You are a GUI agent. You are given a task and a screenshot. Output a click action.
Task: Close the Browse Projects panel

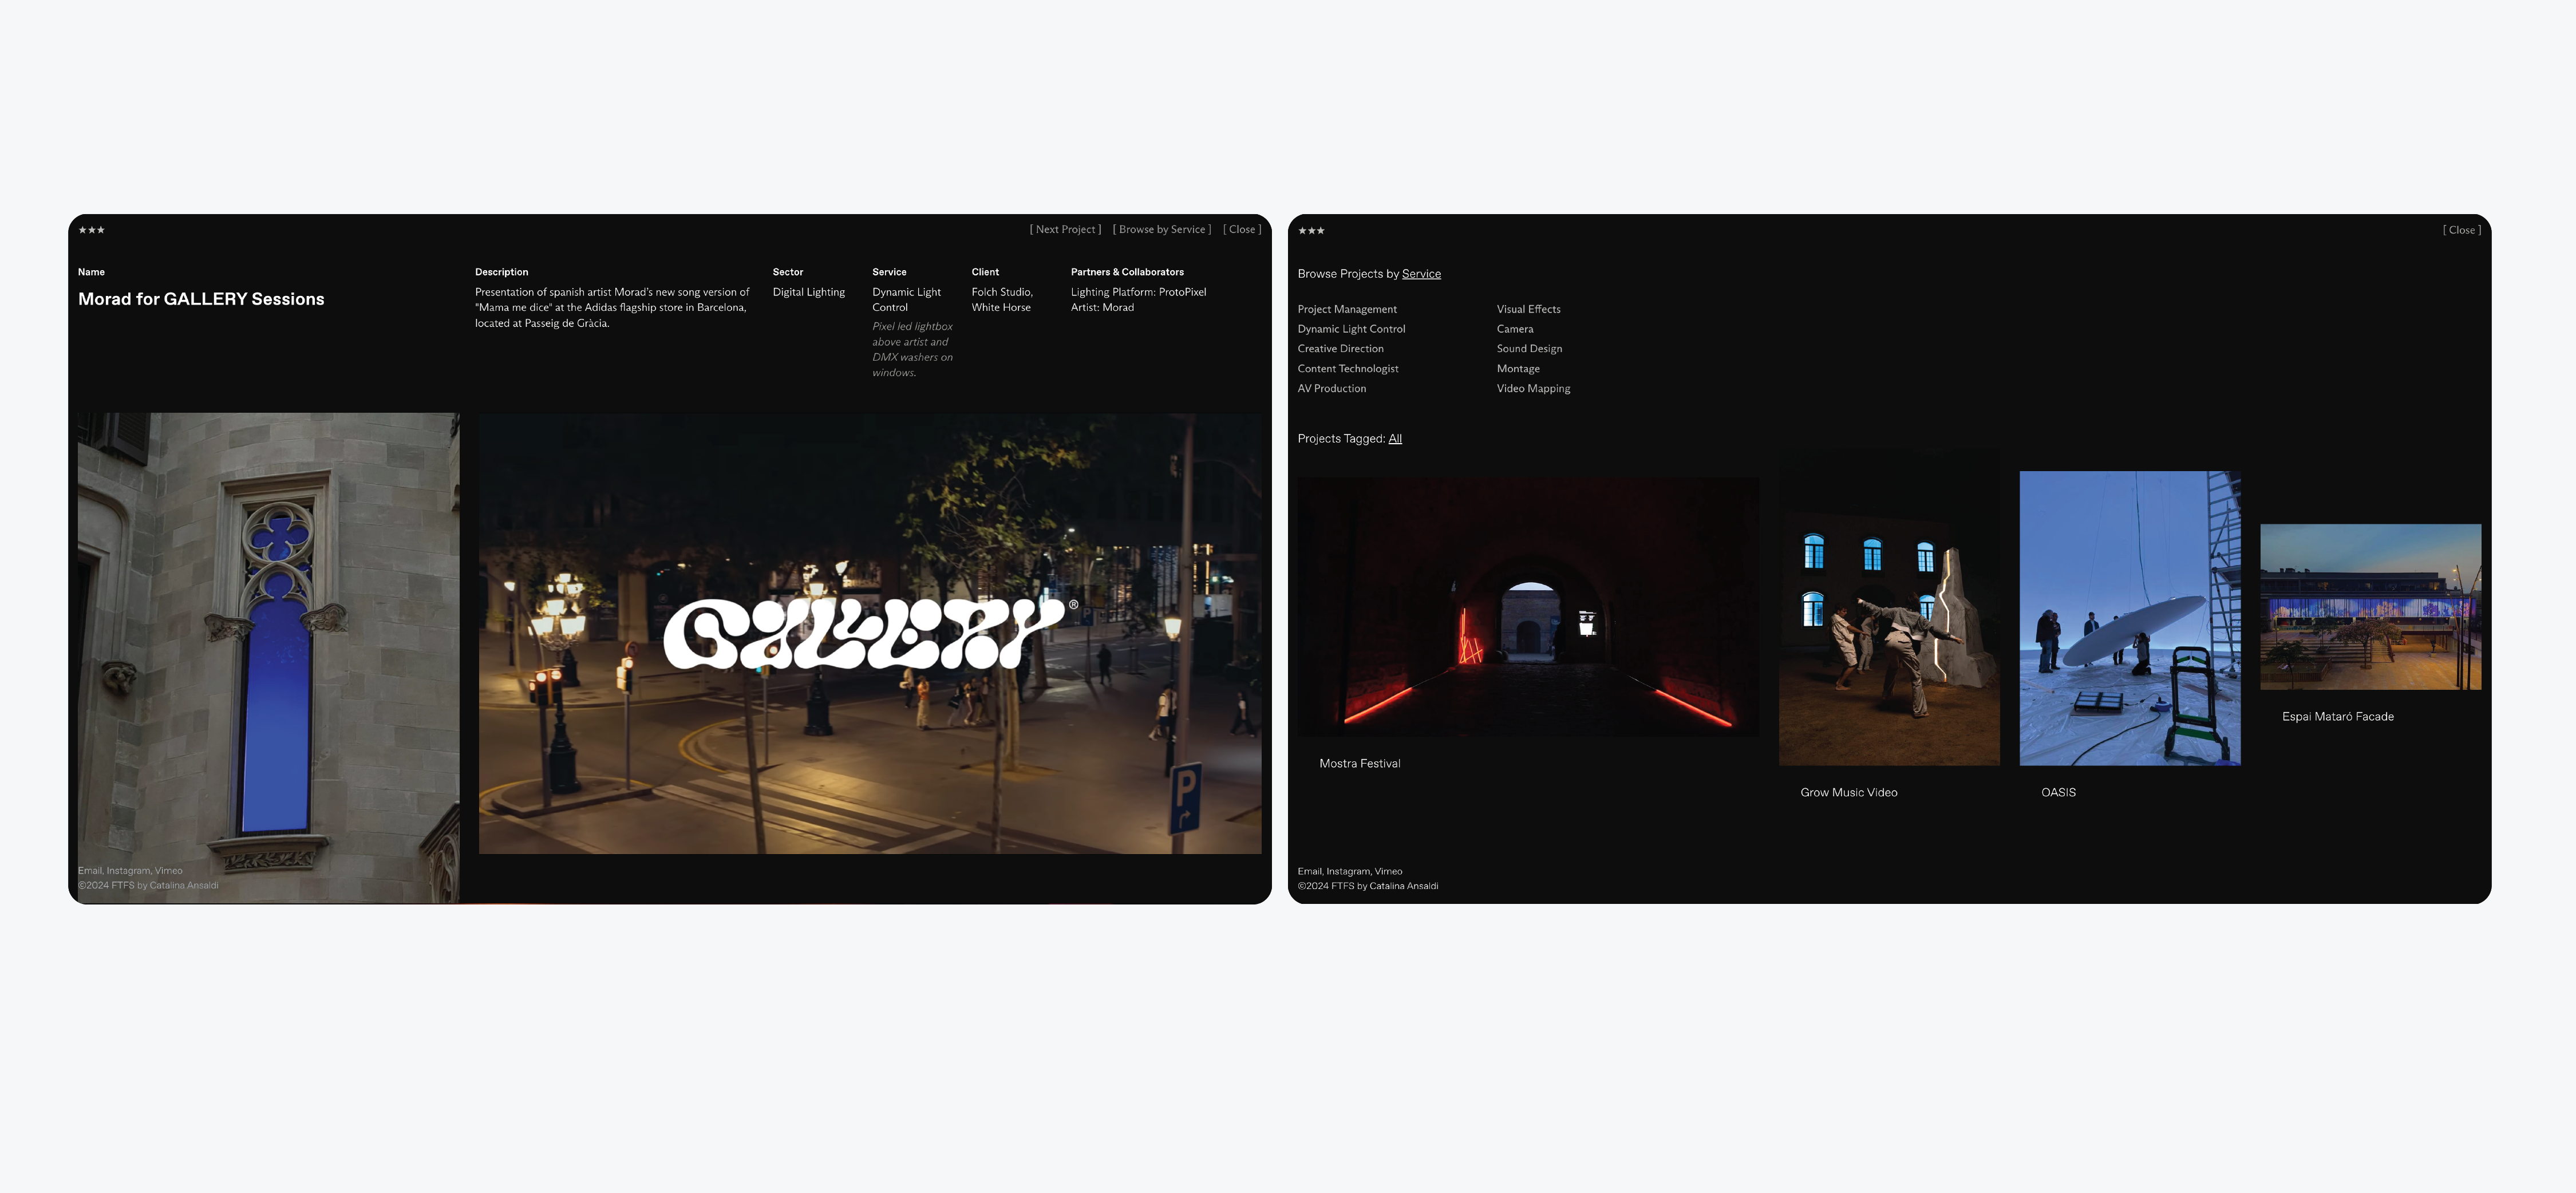coord(2461,231)
